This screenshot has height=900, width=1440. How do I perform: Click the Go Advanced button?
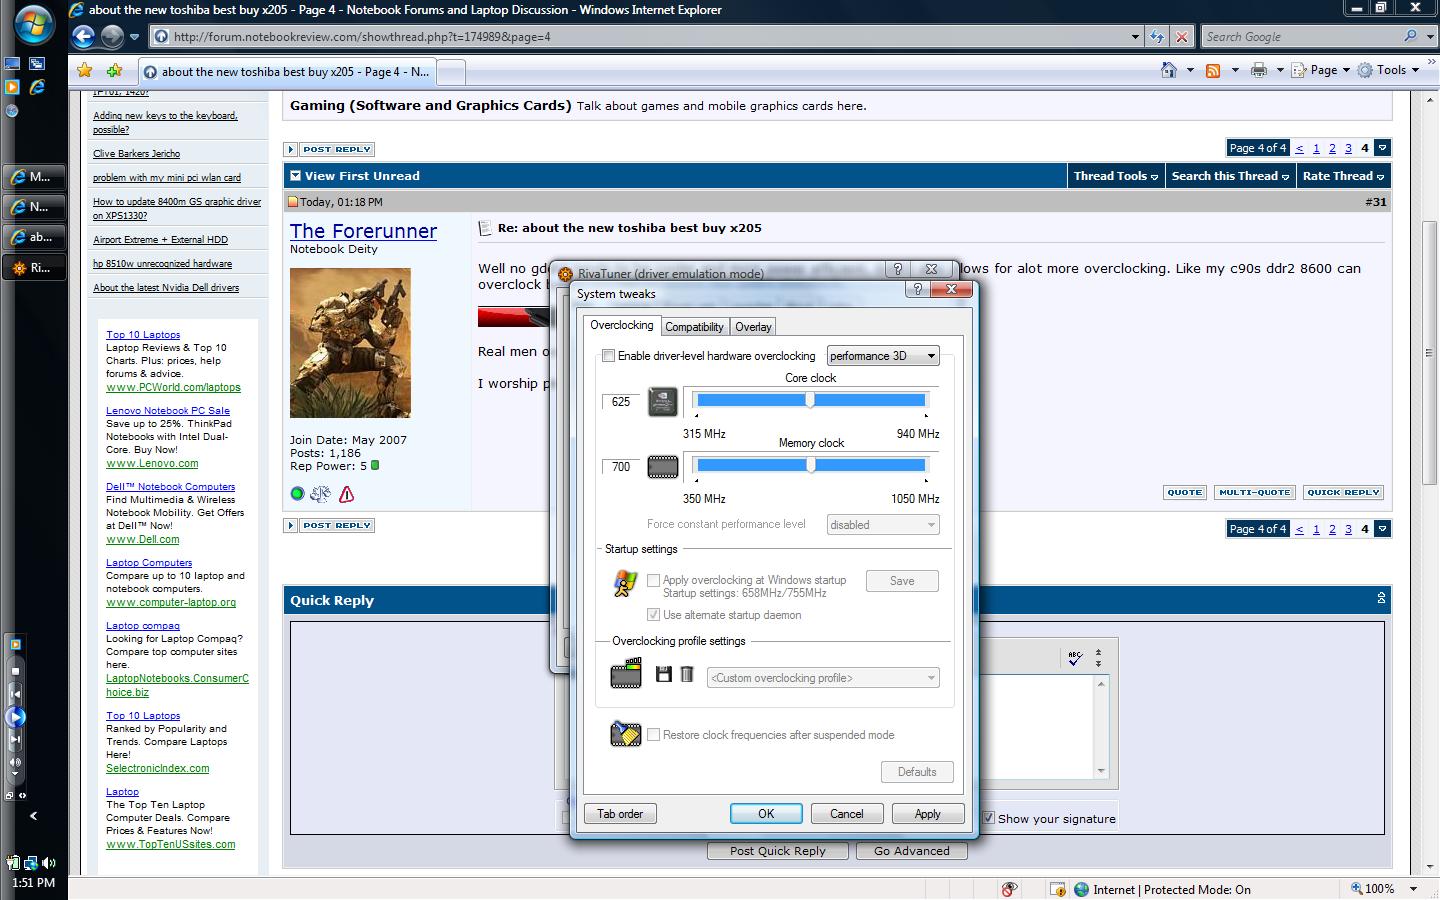coord(911,851)
